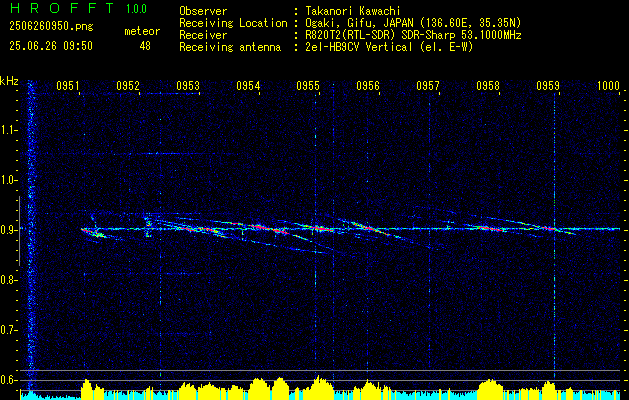This screenshot has height=400, width=629.
Task: Click the kHz axis unit label
Action: click(x=9, y=81)
